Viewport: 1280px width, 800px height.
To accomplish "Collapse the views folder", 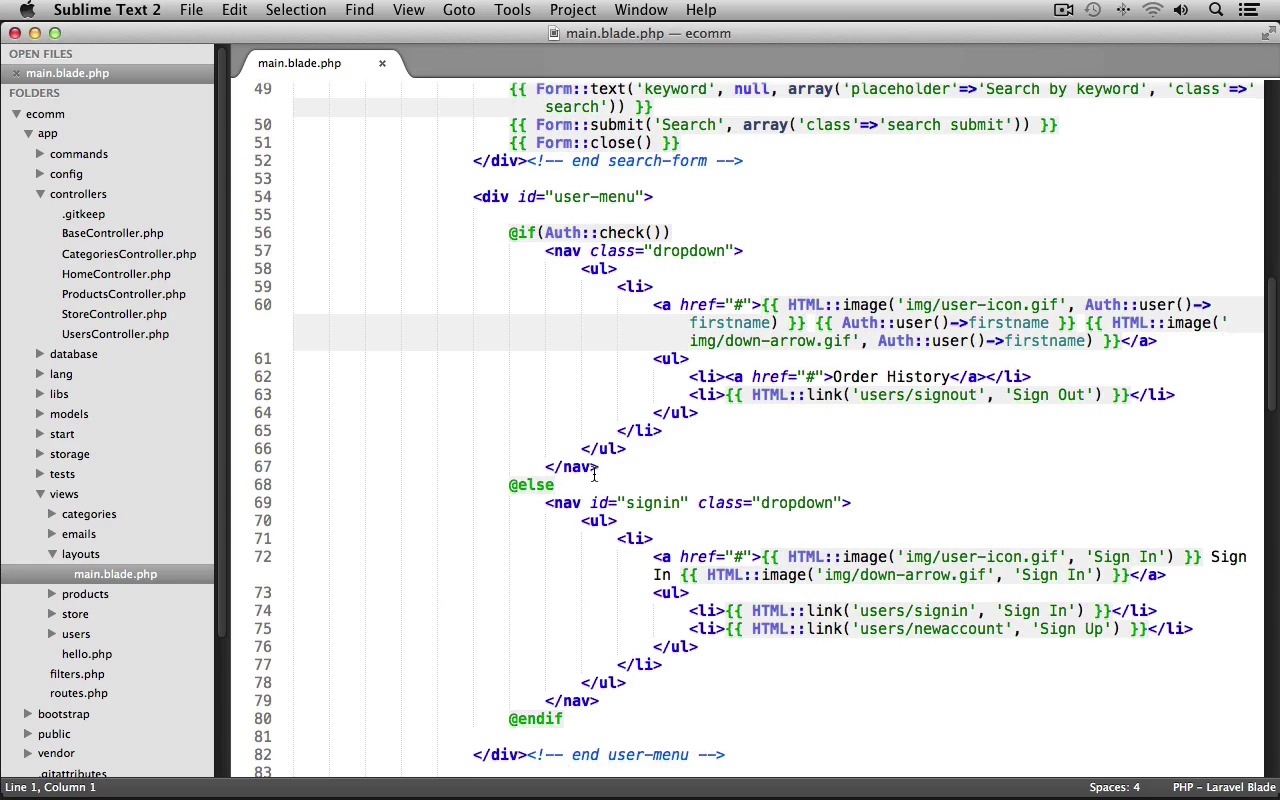I will [40, 494].
